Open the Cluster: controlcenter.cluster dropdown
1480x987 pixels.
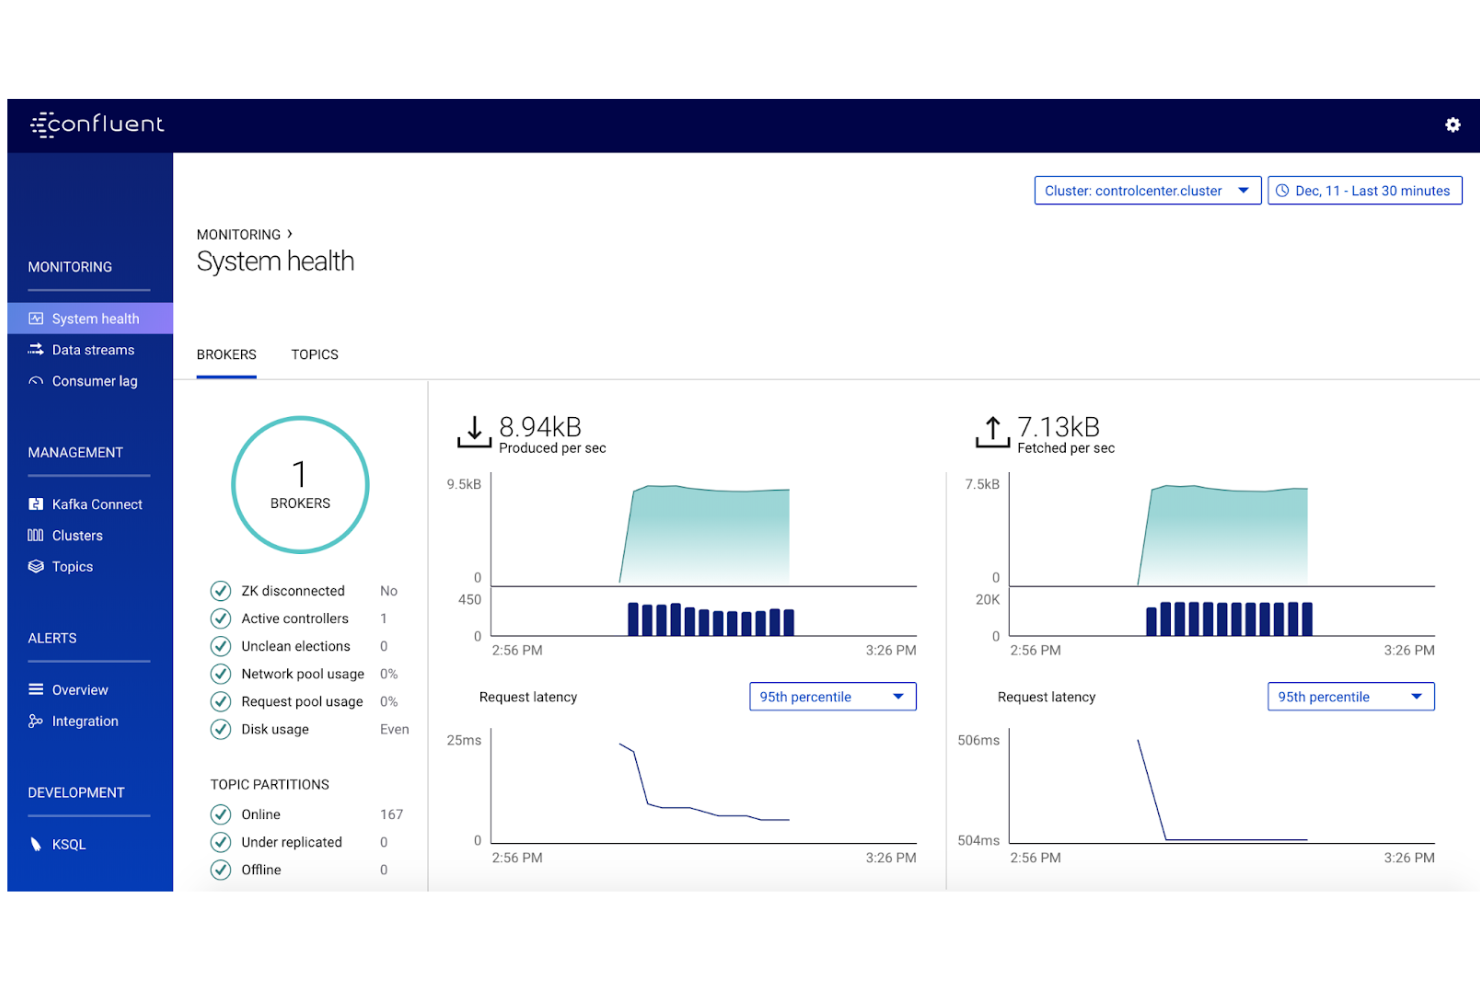click(x=1146, y=190)
